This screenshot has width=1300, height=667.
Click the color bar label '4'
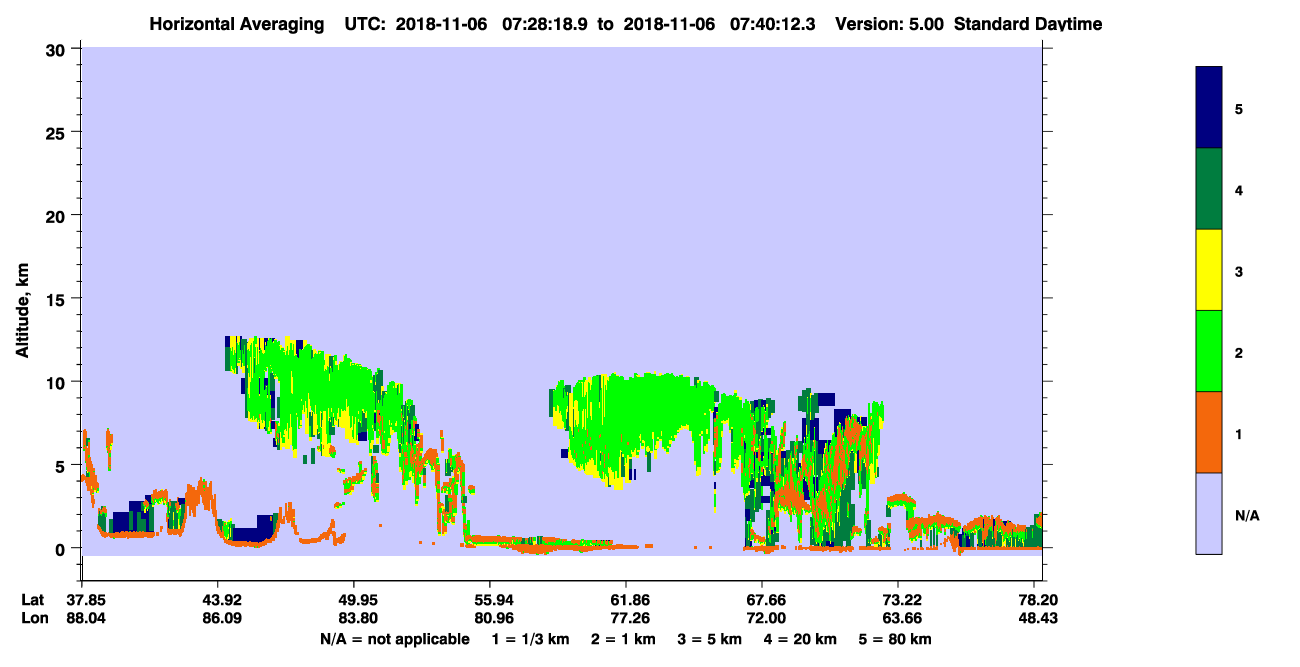(x=1239, y=190)
